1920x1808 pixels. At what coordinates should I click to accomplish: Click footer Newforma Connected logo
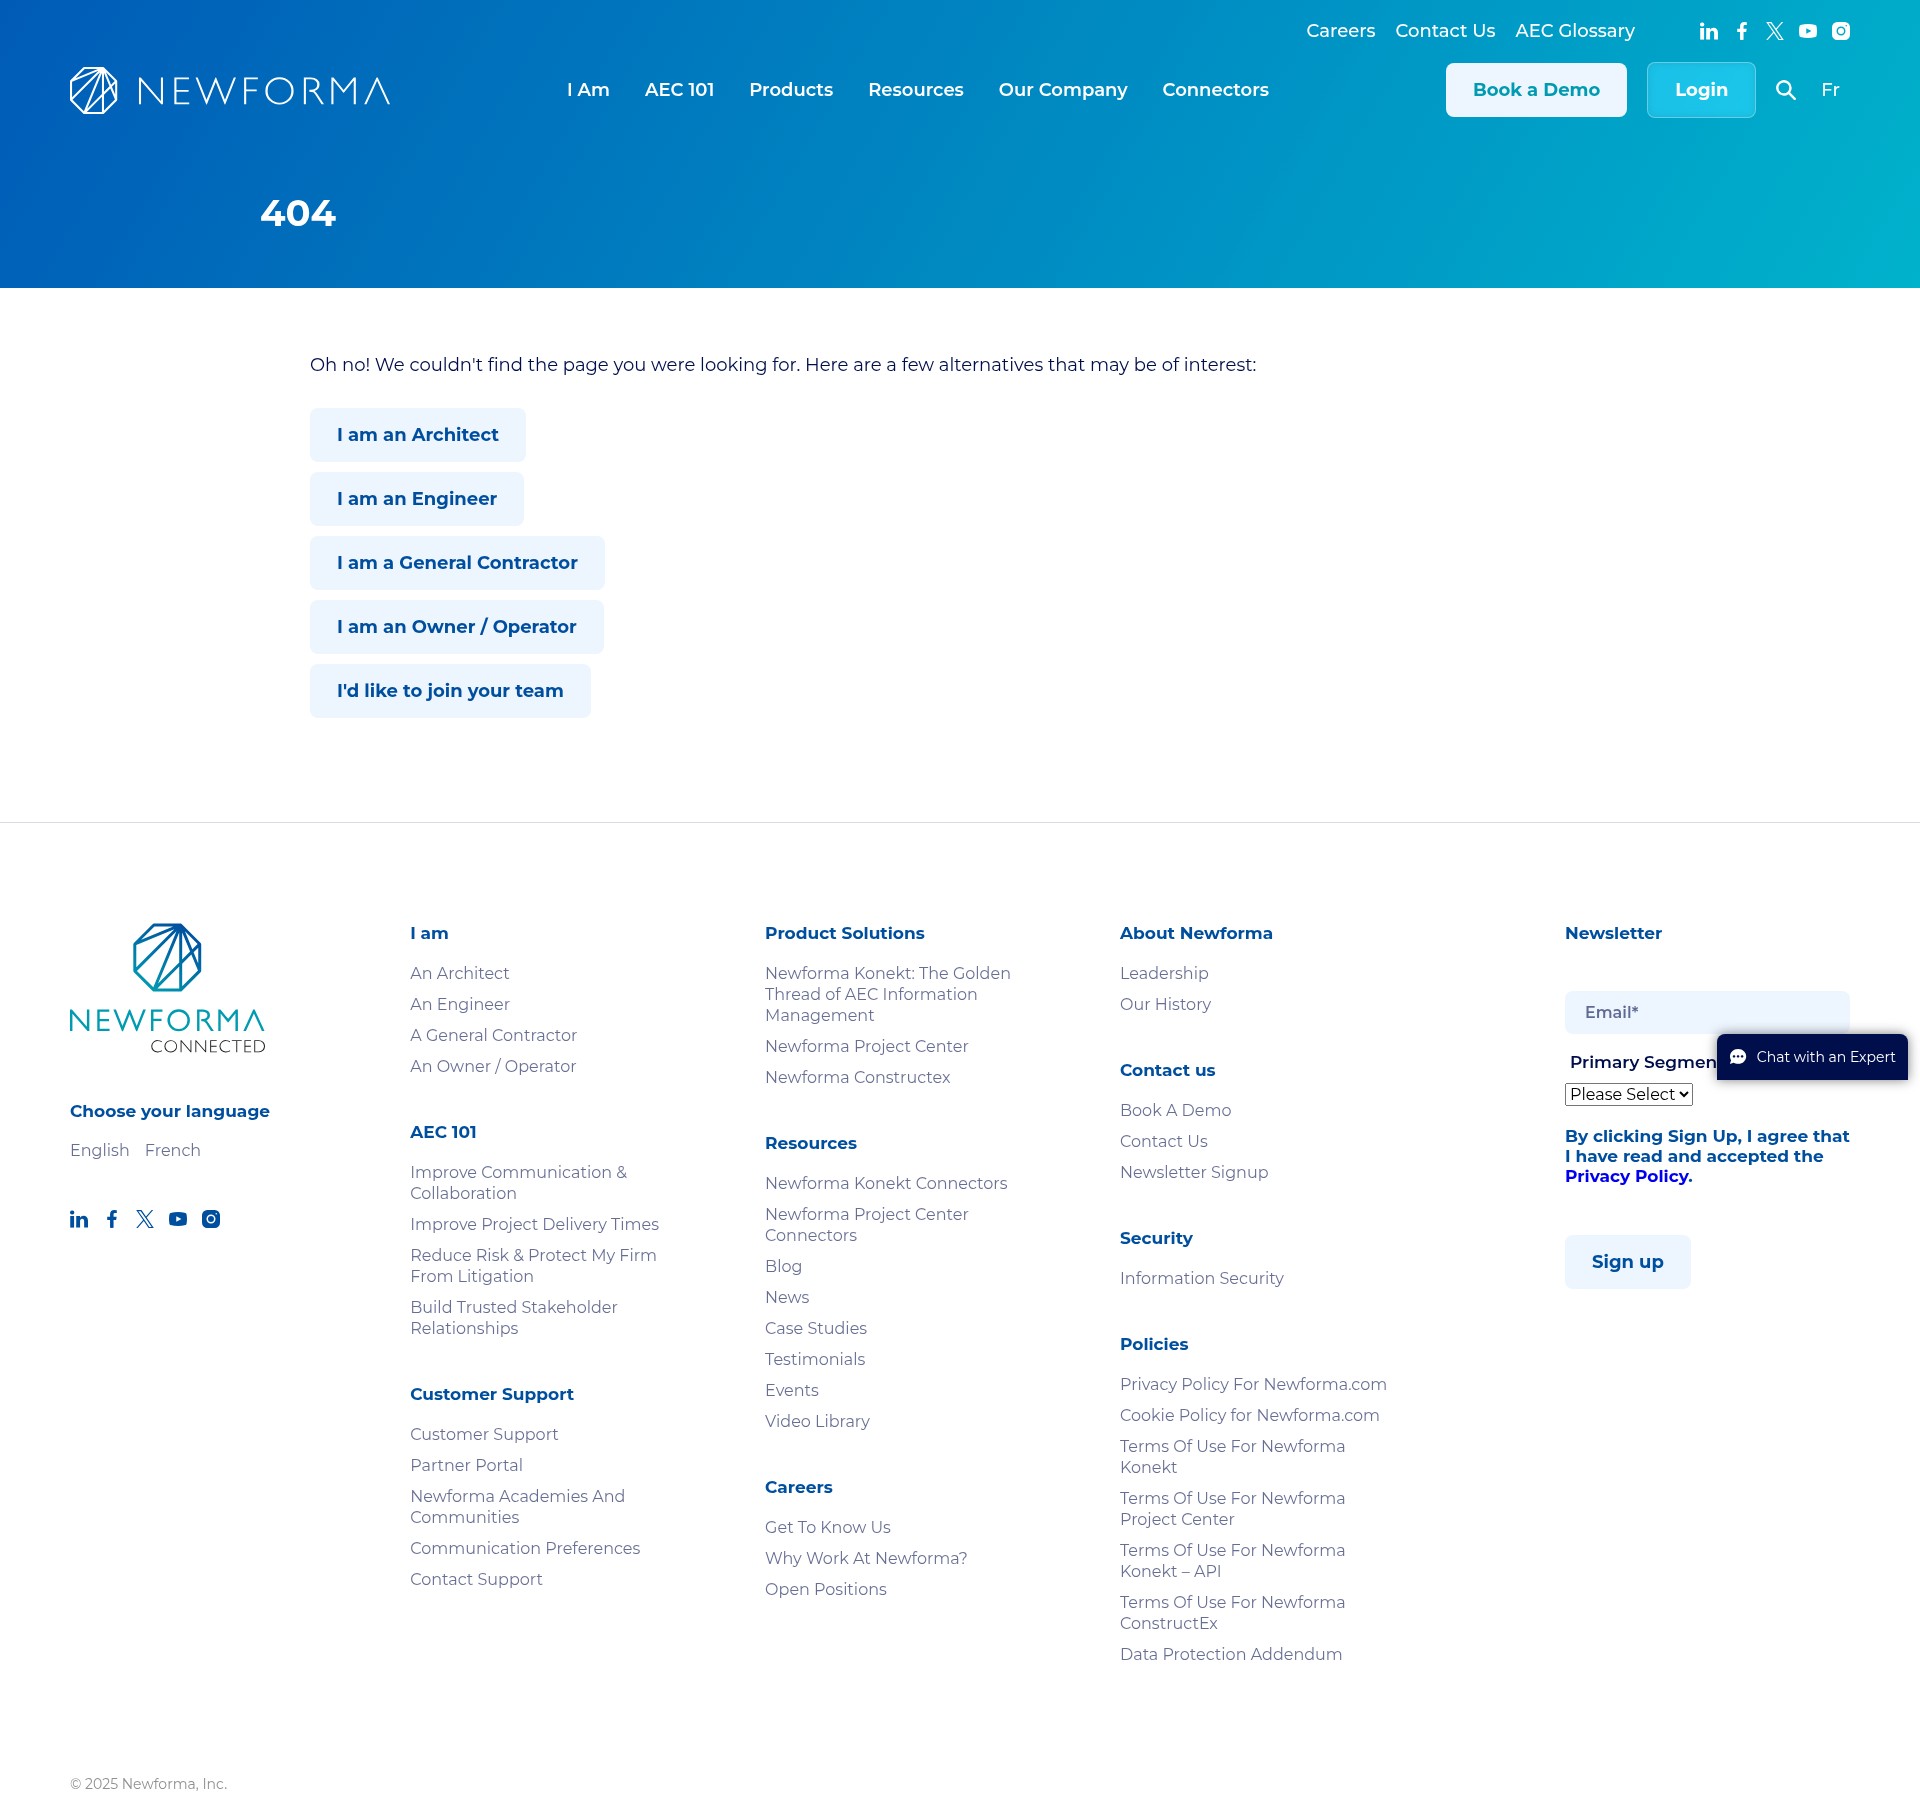click(168, 988)
